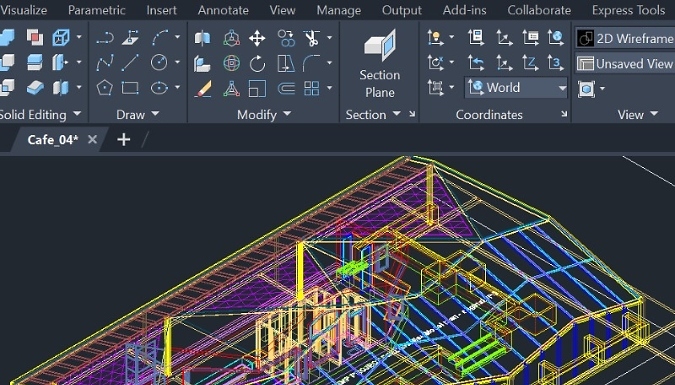Activate the 3D Scale gizmo tool

point(232,88)
